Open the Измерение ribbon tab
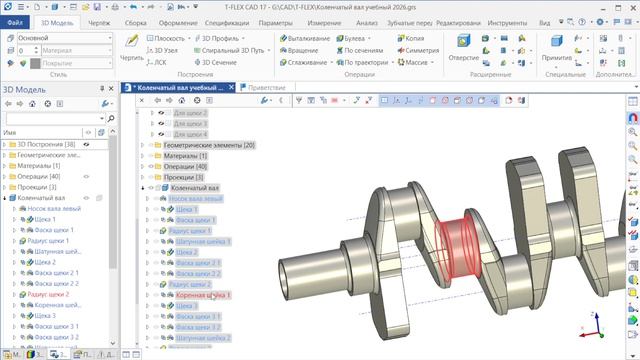The image size is (640, 360). [324, 23]
